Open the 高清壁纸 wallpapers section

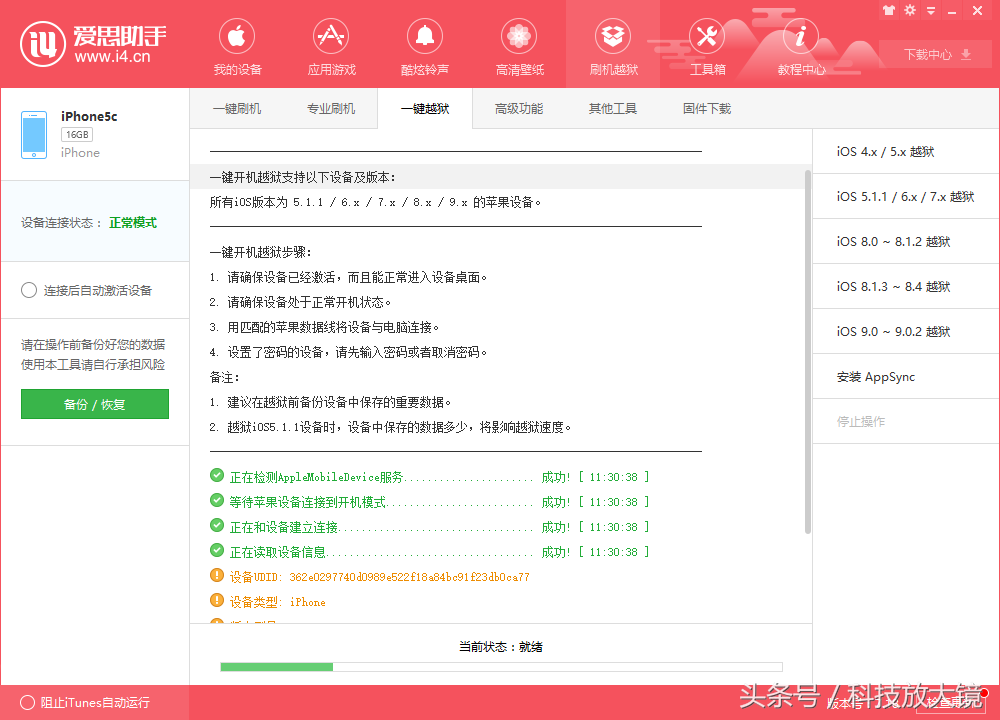click(x=518, y=45)
